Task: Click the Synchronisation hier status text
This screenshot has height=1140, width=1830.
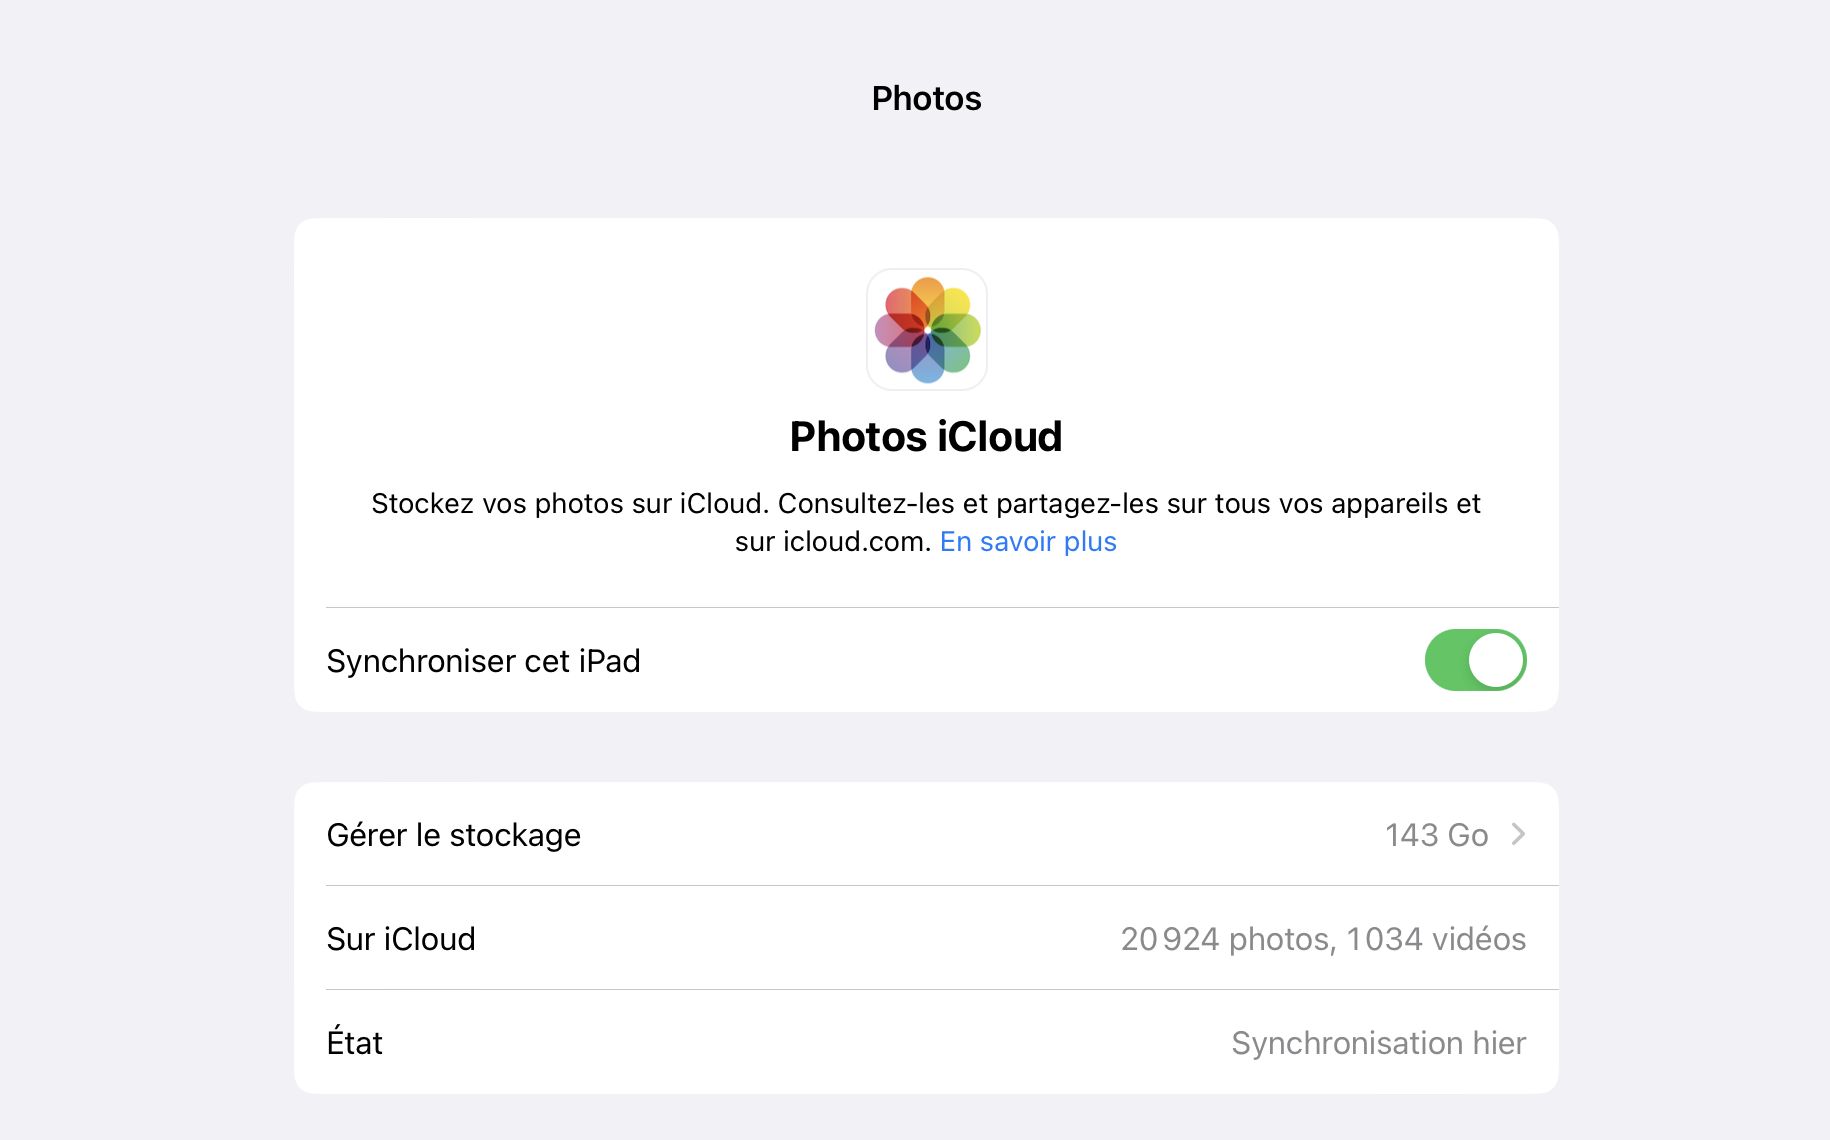Action: point(1379,1043)
